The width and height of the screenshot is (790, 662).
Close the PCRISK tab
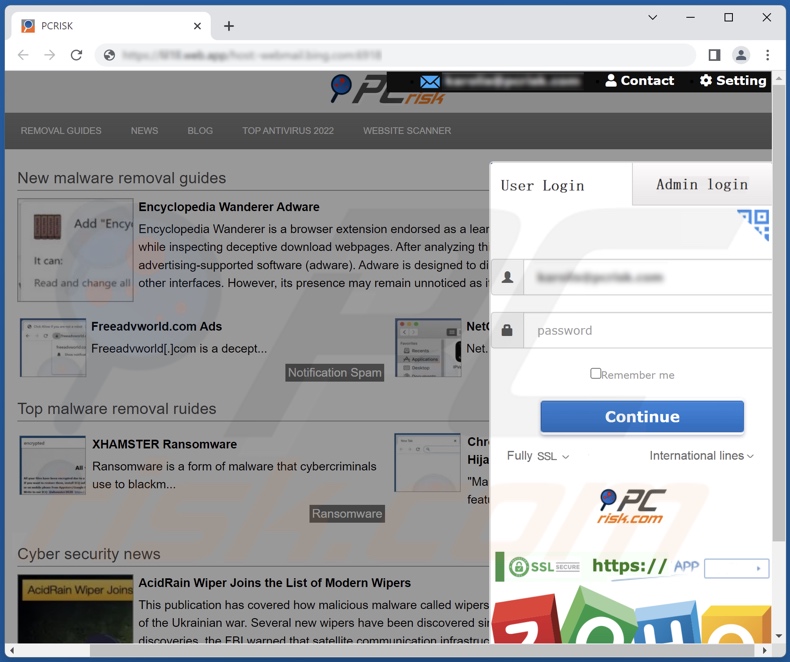198,26
